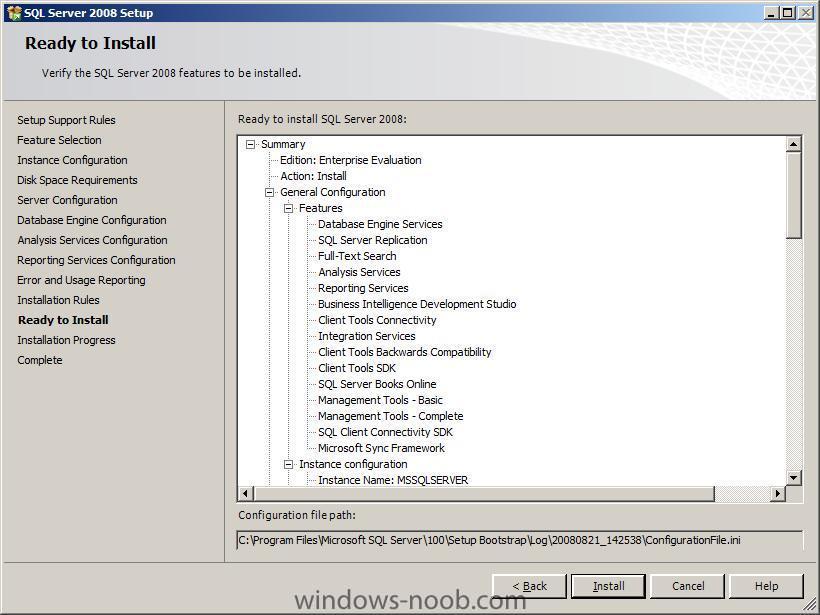Image resolution: width=820 pixels, height=615 pixels.
Task: Select Management Tools - Basic row
Action: [x=380, y=401]
